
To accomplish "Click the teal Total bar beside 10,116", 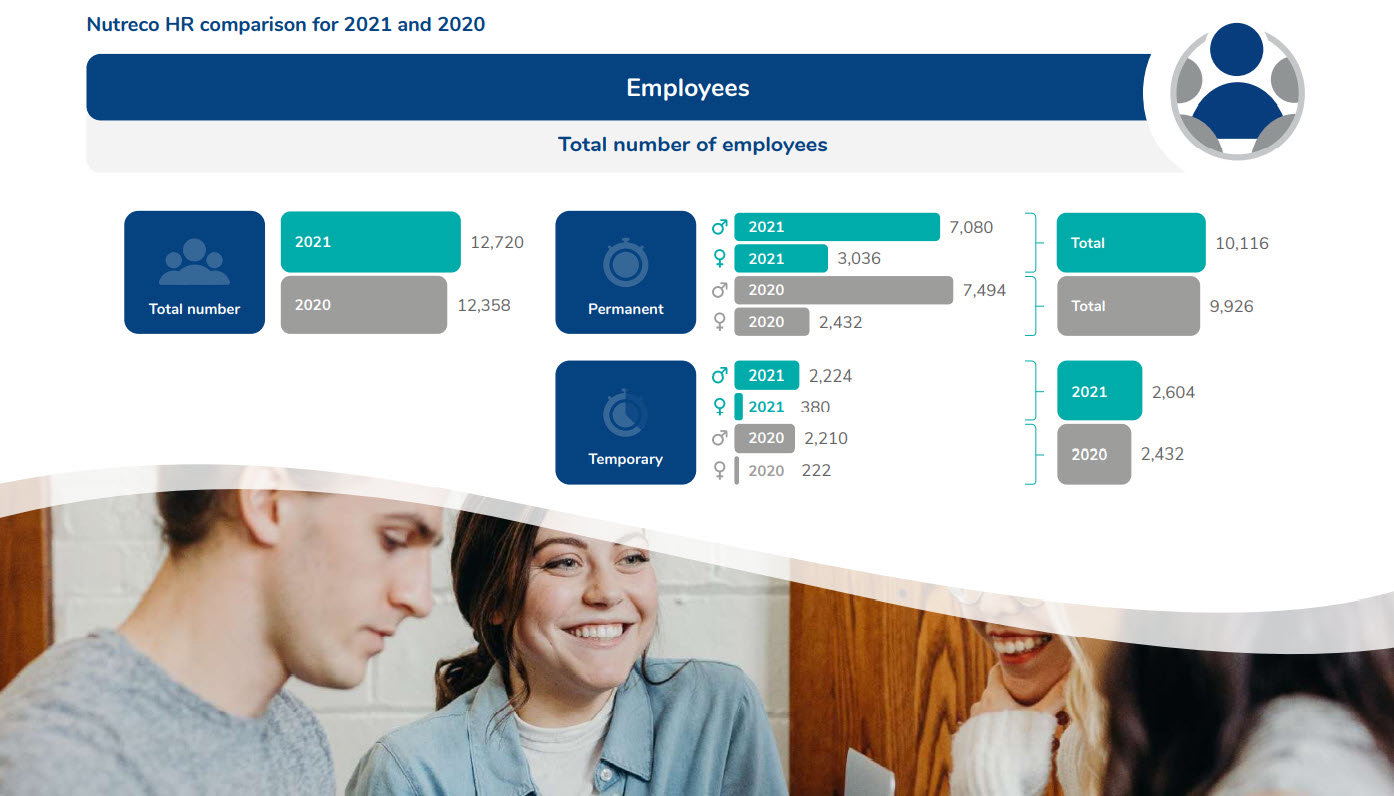I will [1131, 243].
